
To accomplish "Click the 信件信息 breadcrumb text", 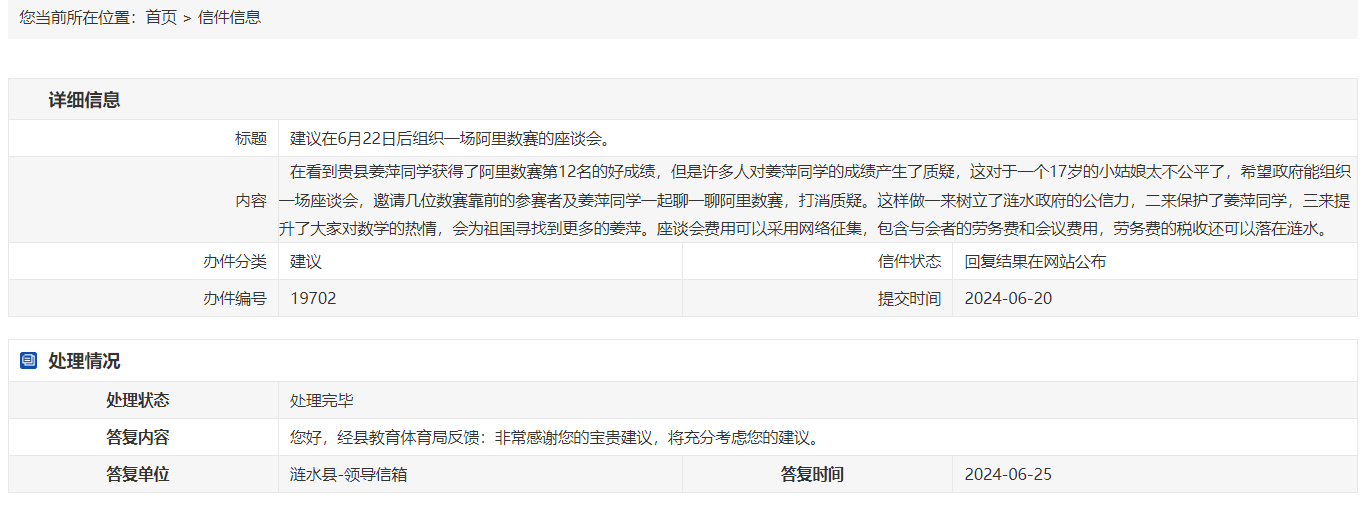I will [229, 17].
